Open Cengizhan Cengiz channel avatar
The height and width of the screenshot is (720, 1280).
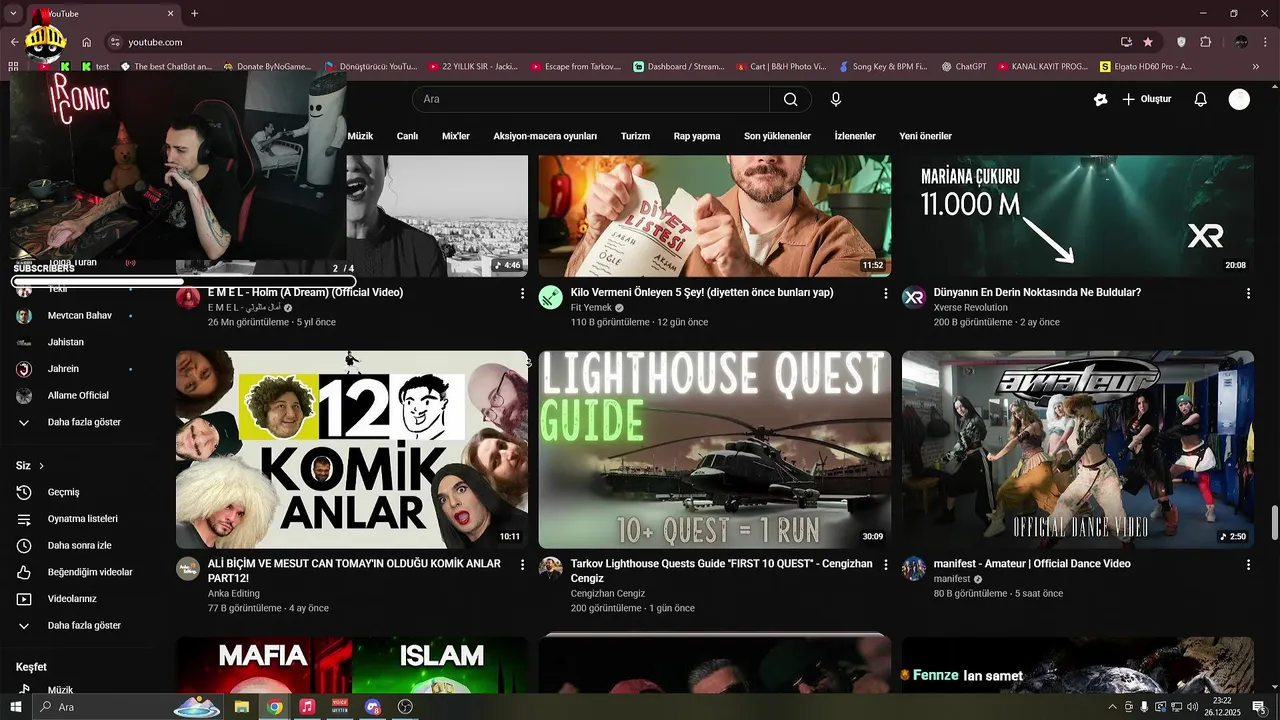click(x=551, y=569)
